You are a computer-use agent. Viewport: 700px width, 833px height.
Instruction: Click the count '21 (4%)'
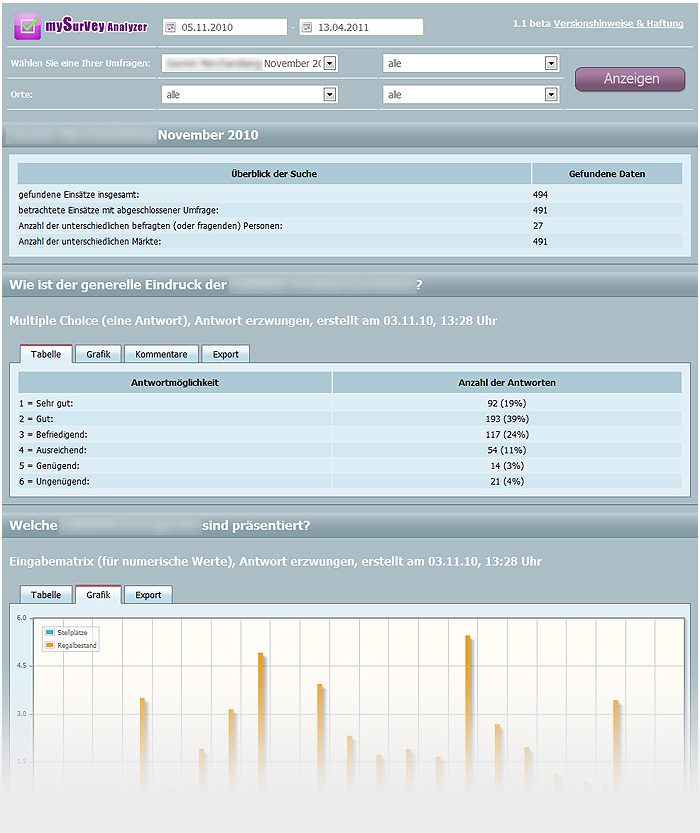[507, 481]
